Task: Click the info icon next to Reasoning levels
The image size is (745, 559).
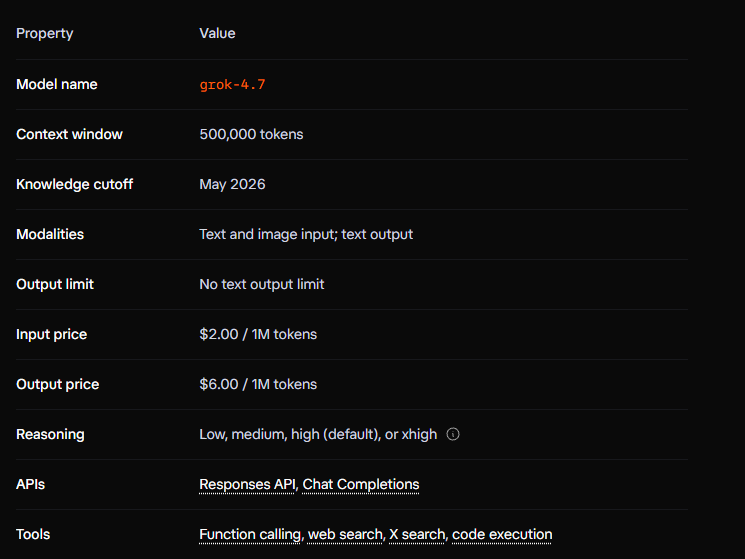Action: coord(453,434)
